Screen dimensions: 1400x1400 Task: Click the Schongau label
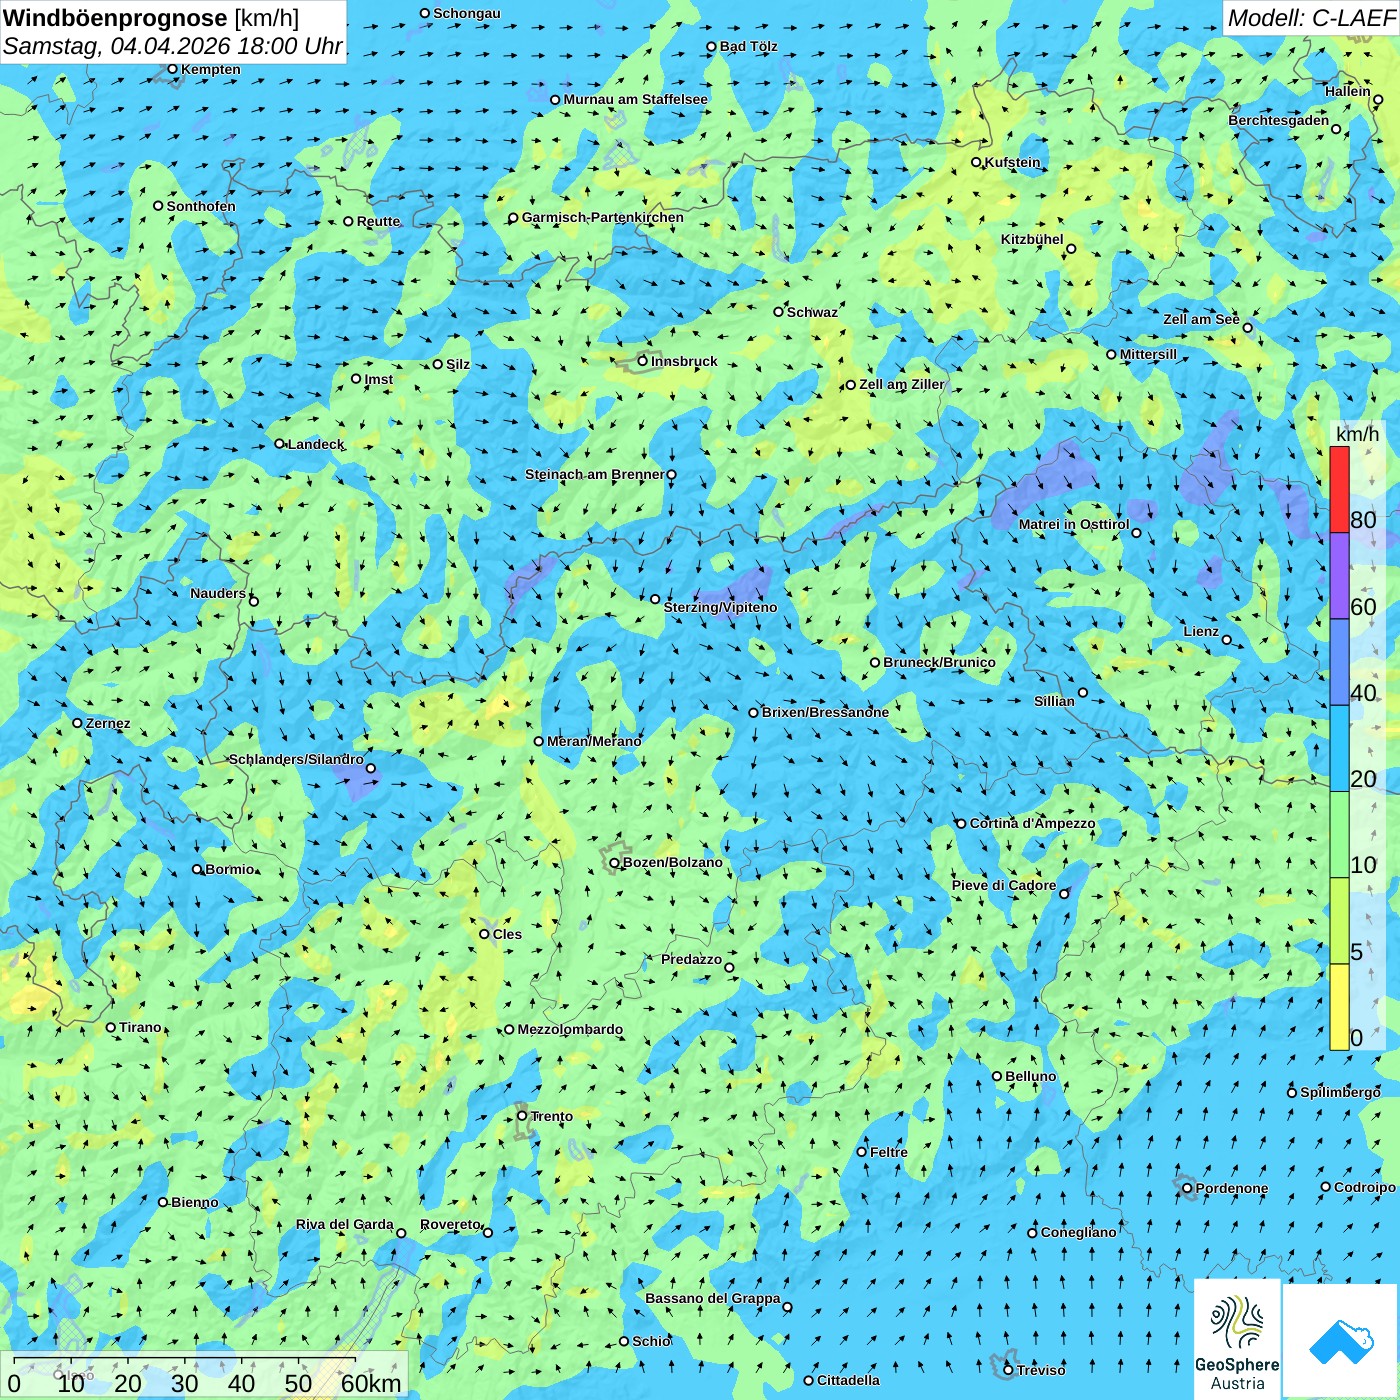point(466,13)
